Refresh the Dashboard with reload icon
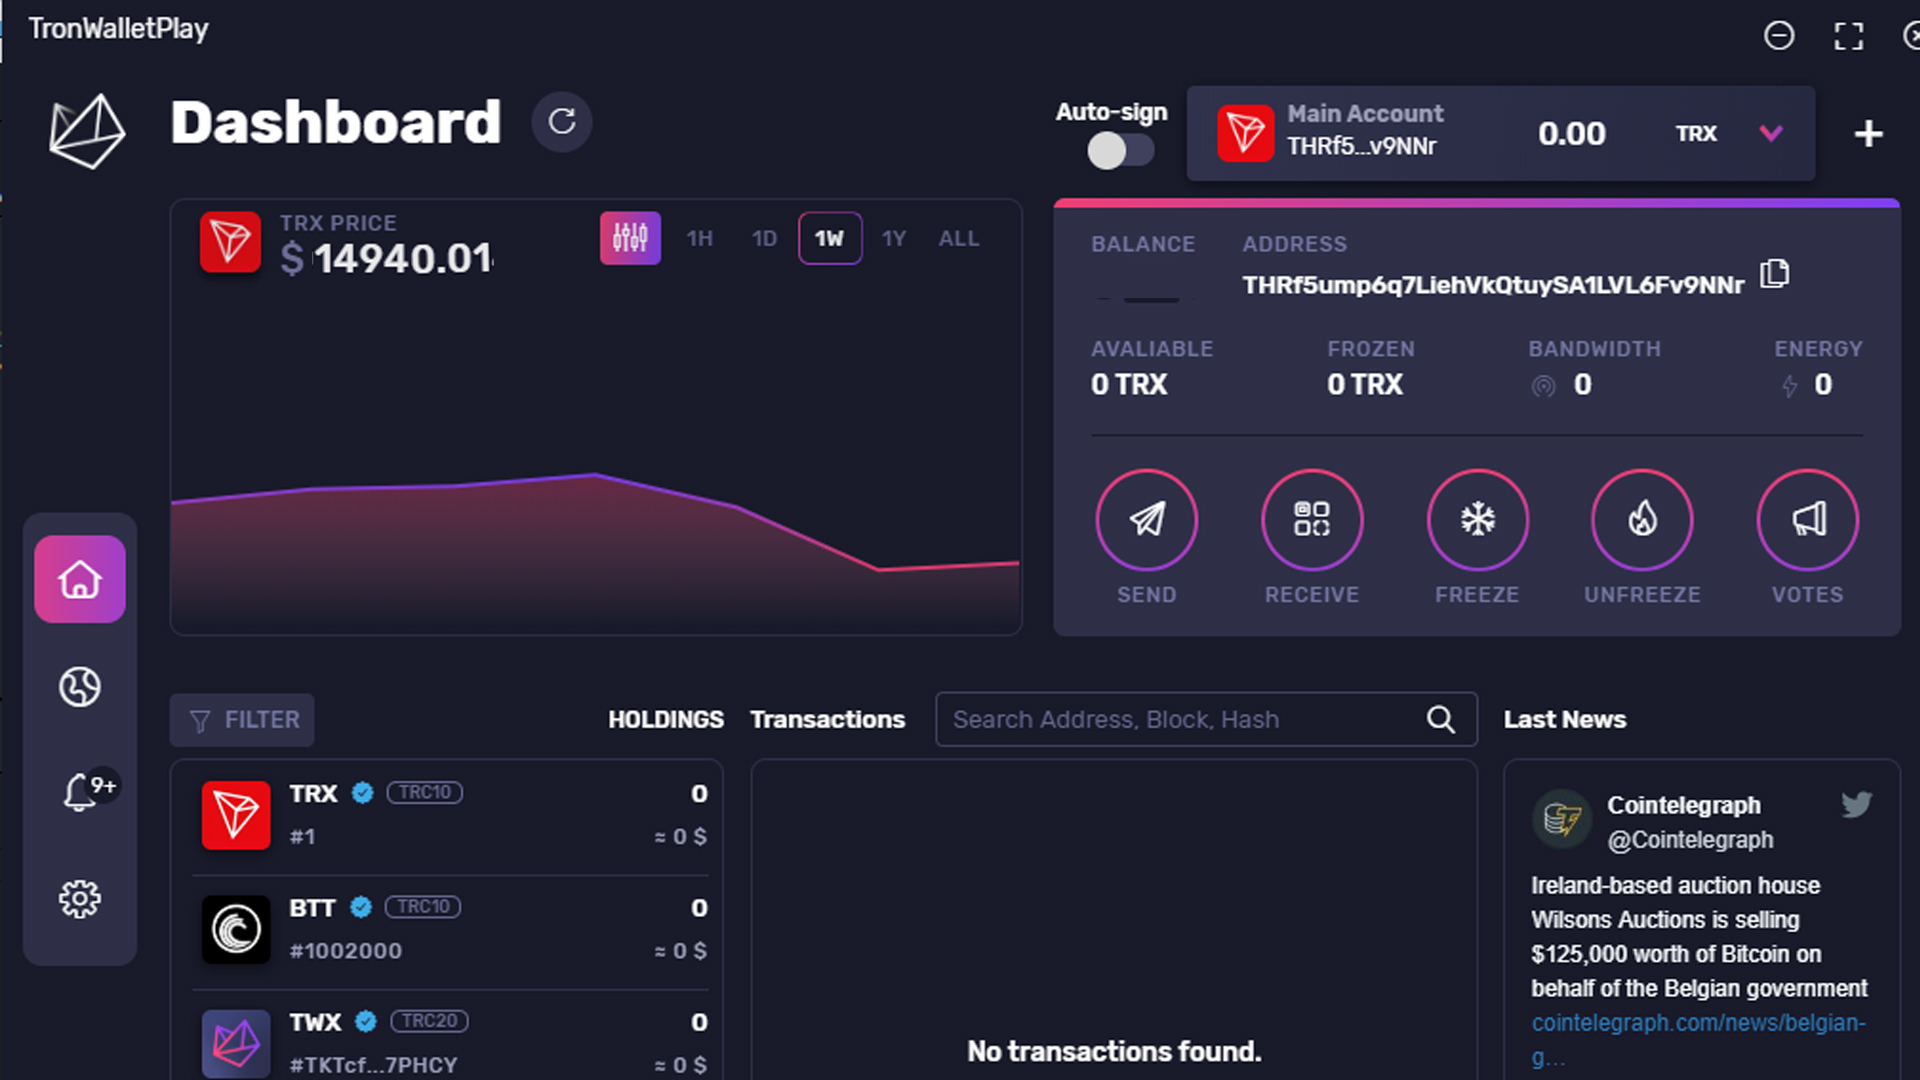 (562, 122)
